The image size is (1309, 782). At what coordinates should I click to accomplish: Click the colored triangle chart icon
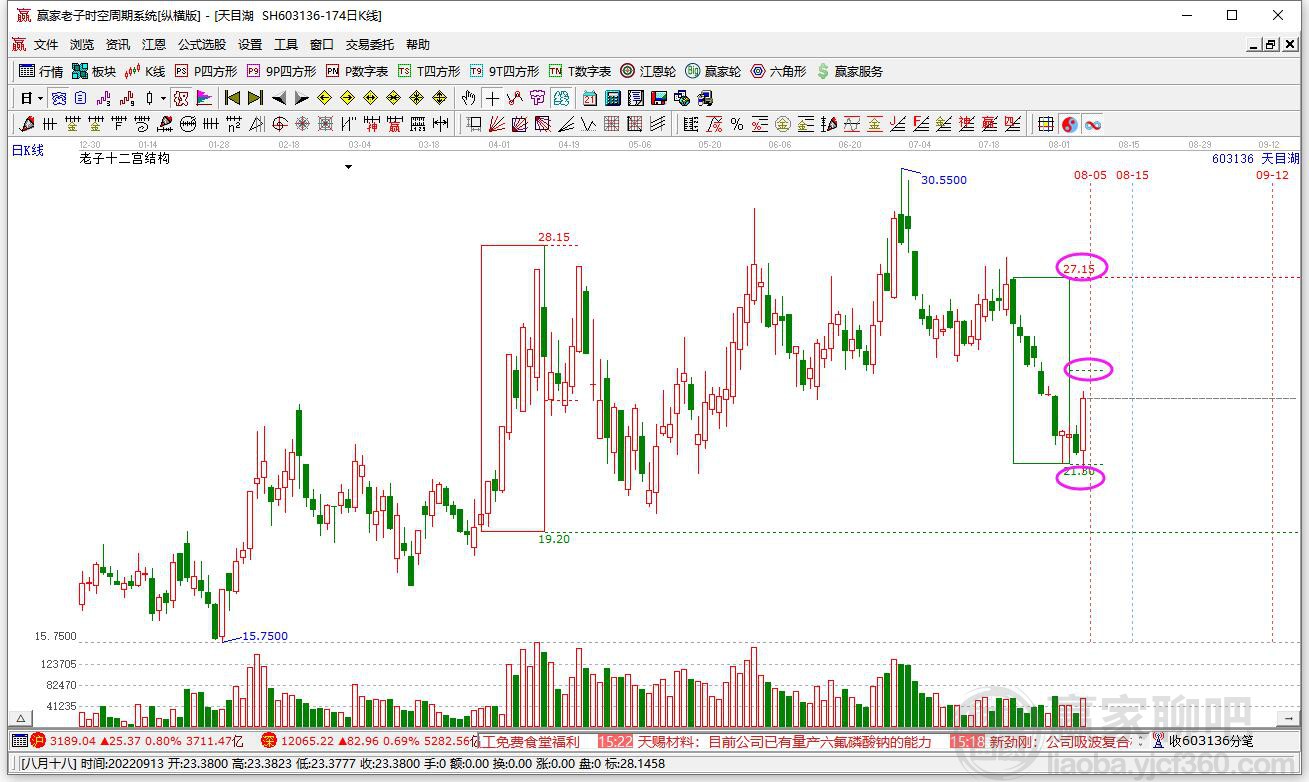click(204, 98)
